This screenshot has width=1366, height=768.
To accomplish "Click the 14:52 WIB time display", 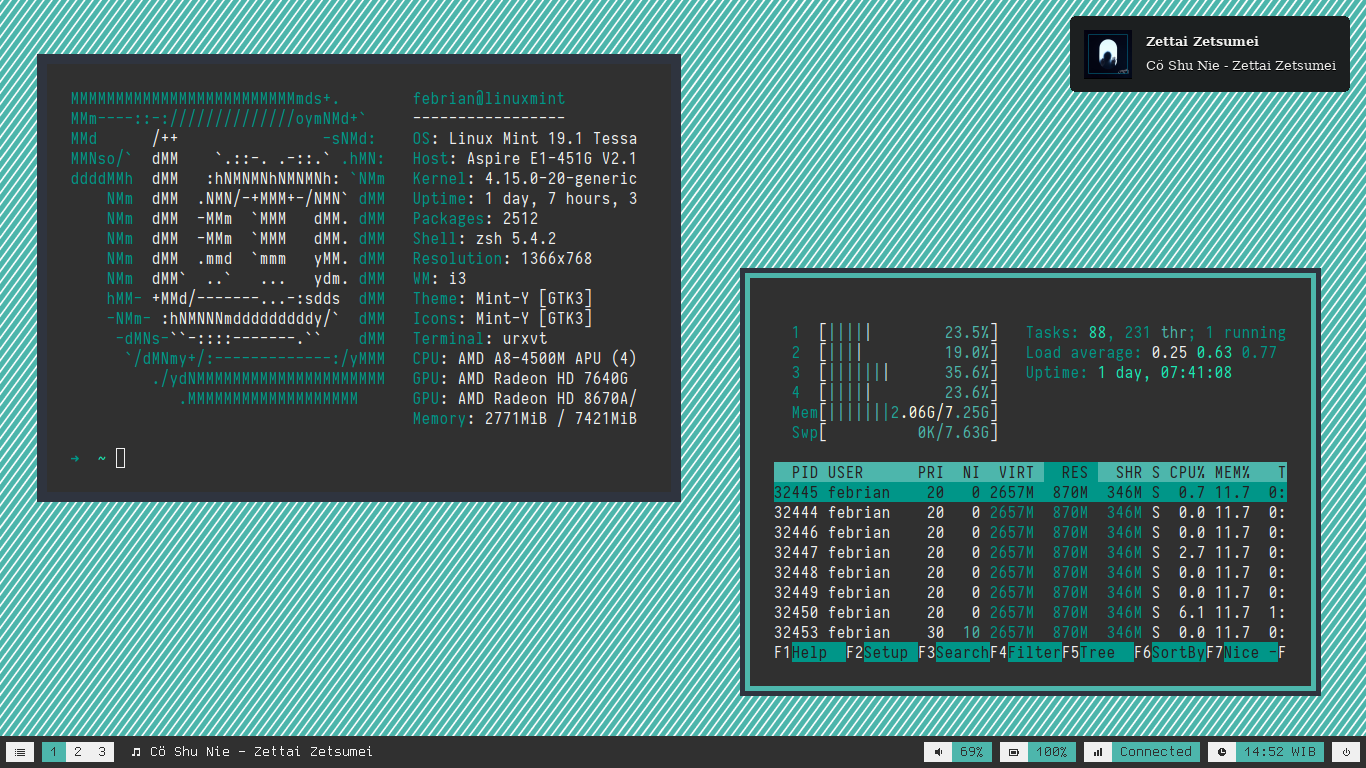I will tap(1280, 752).
